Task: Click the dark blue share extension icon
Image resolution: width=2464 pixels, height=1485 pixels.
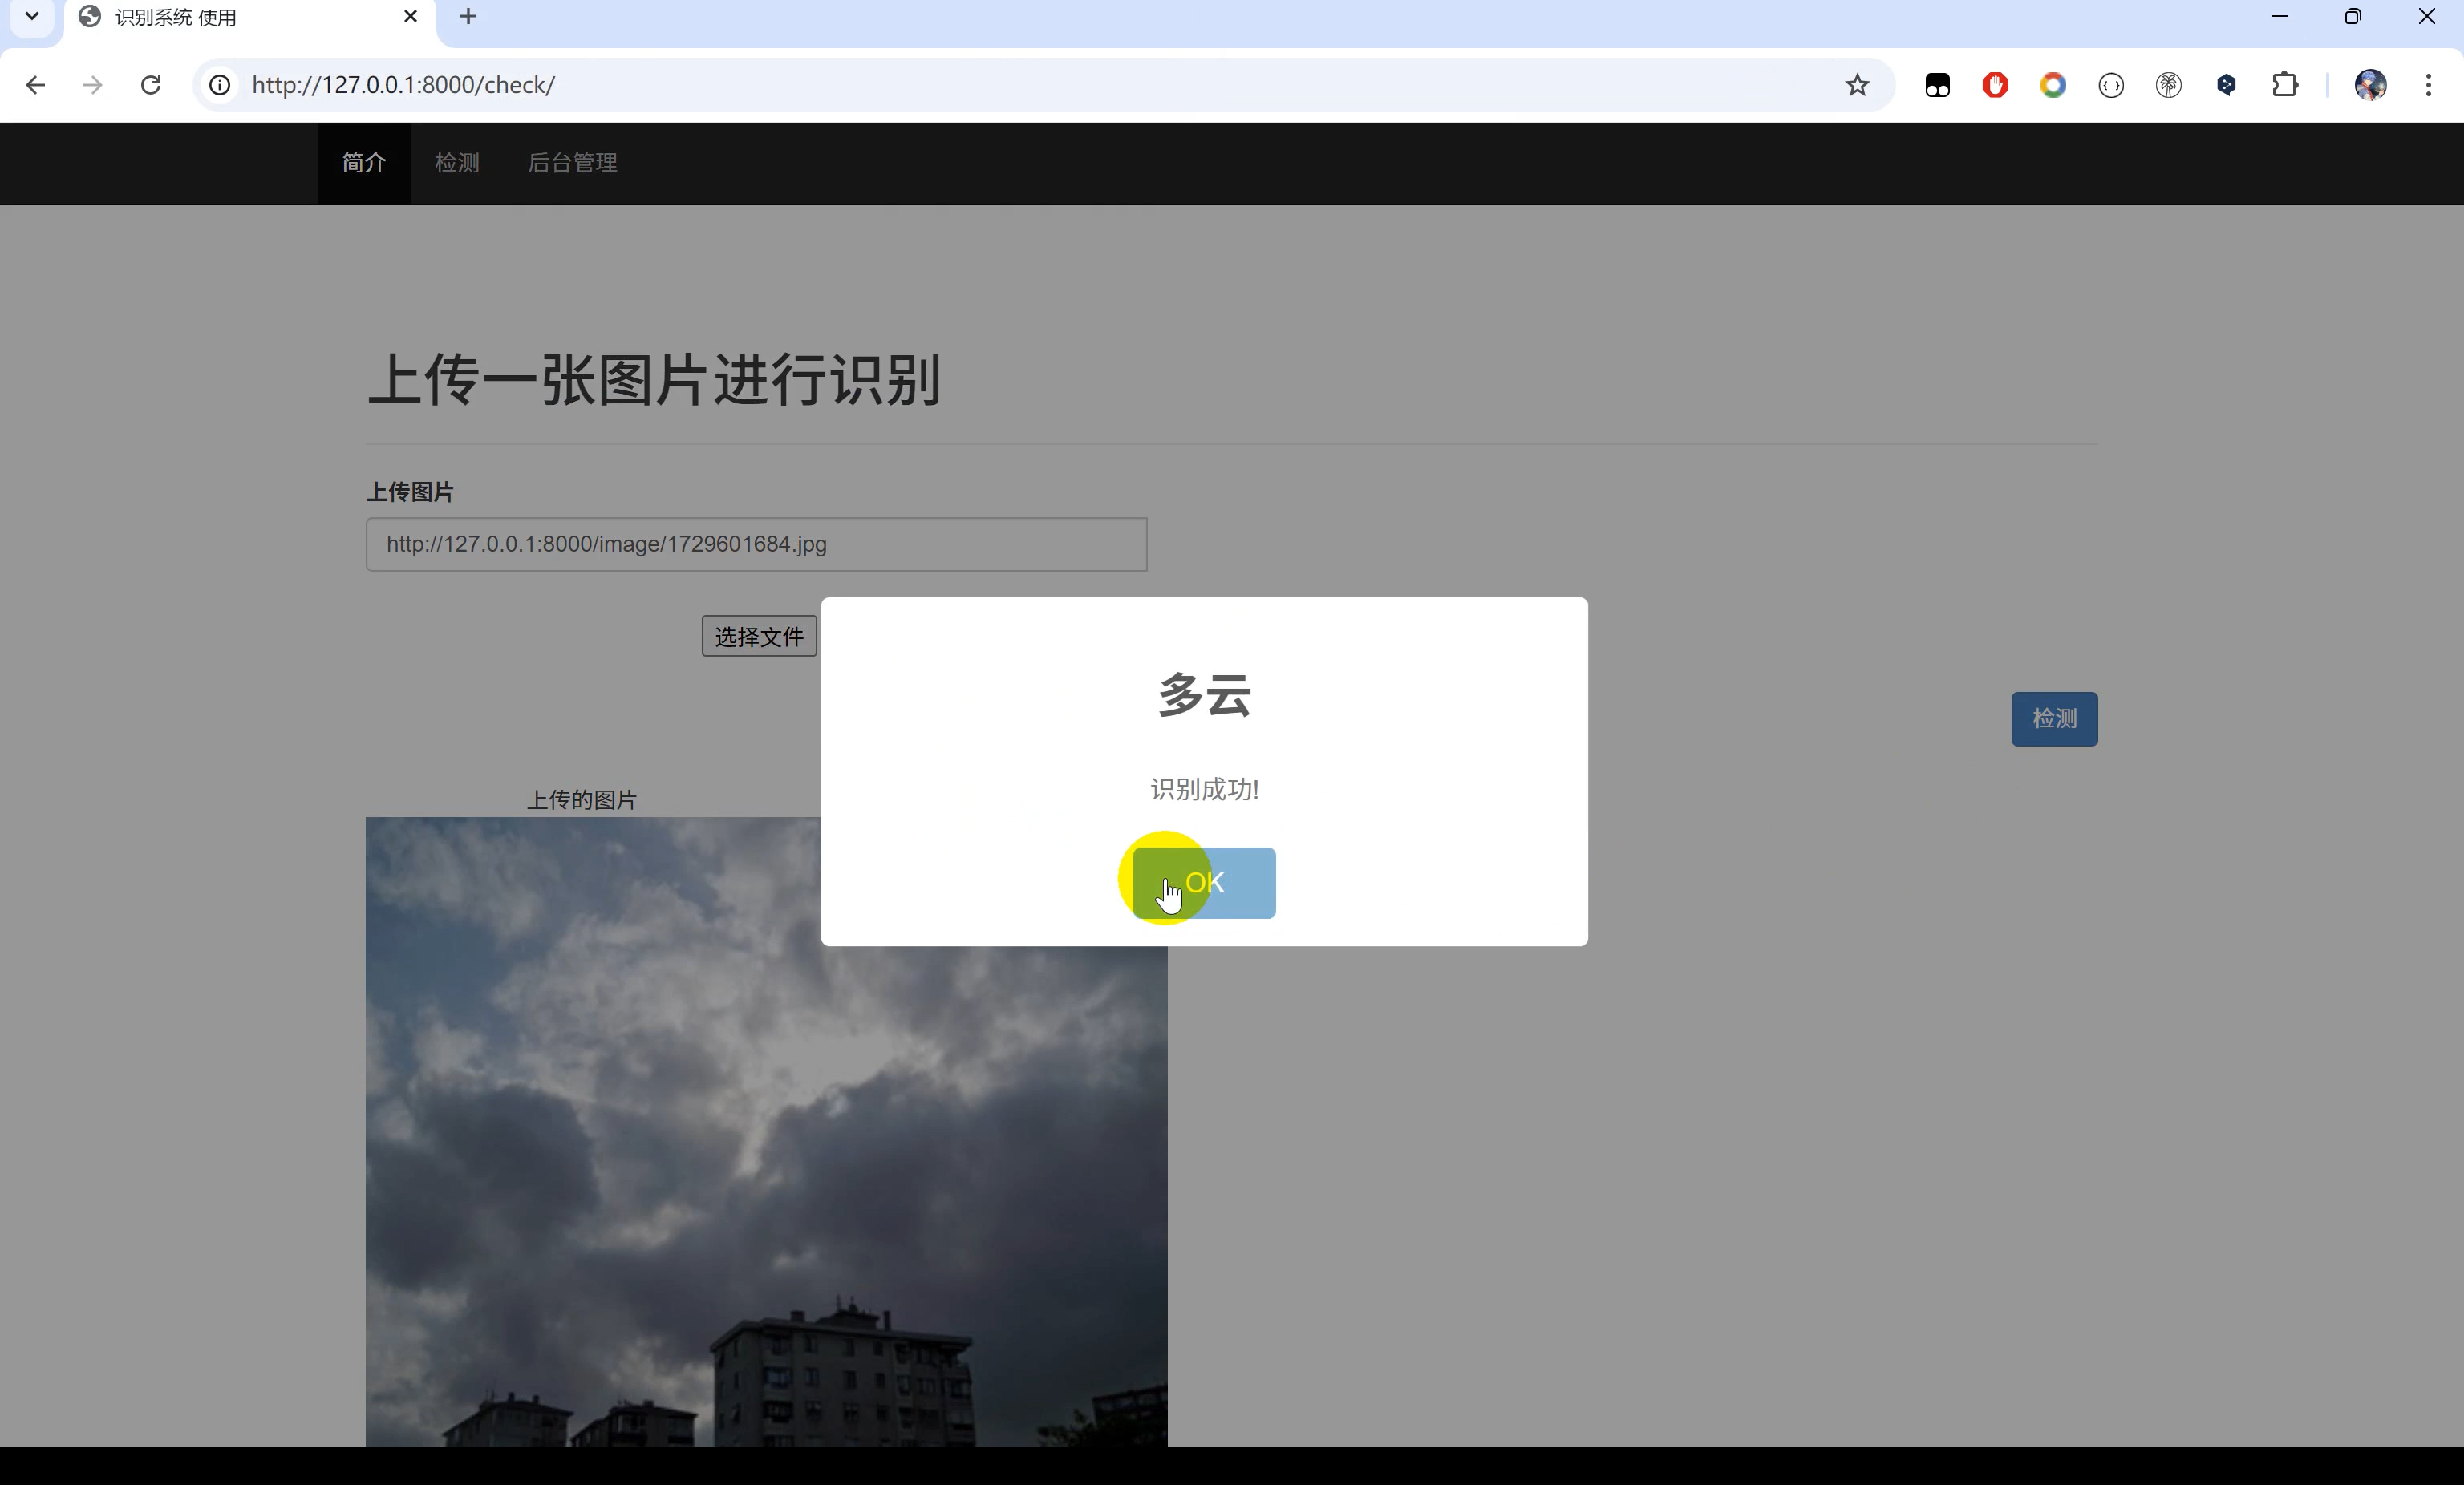Action: pos(2226,85)
